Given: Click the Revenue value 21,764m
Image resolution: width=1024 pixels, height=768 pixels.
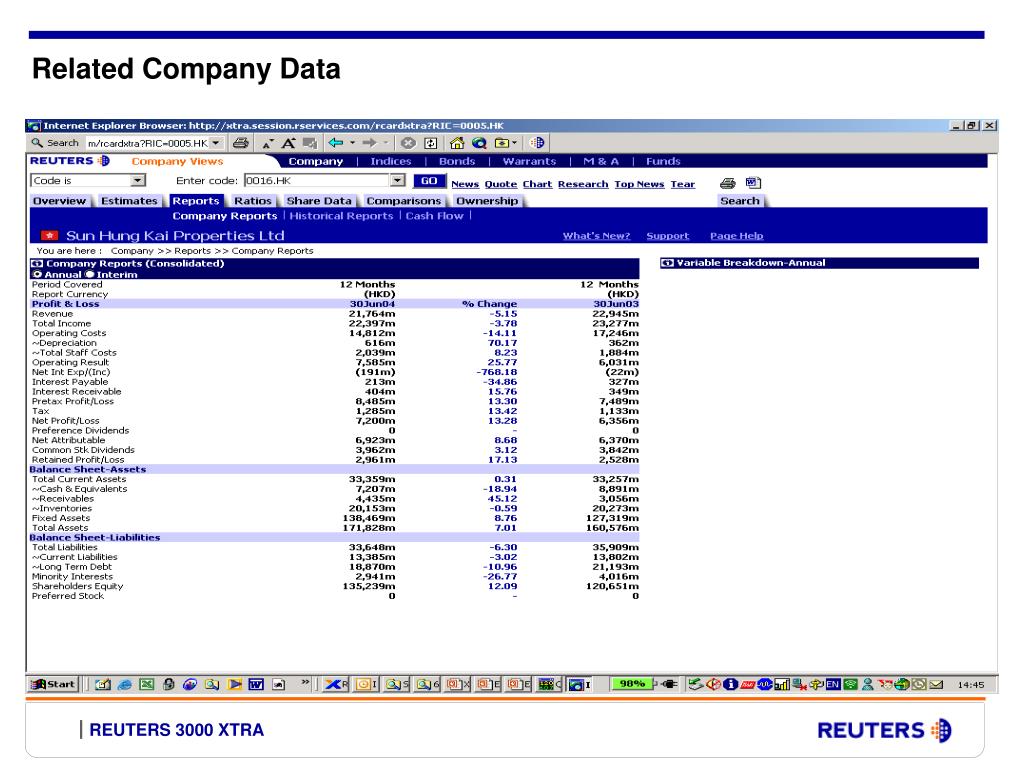Looking at the screenshot, I should point(372,314).
